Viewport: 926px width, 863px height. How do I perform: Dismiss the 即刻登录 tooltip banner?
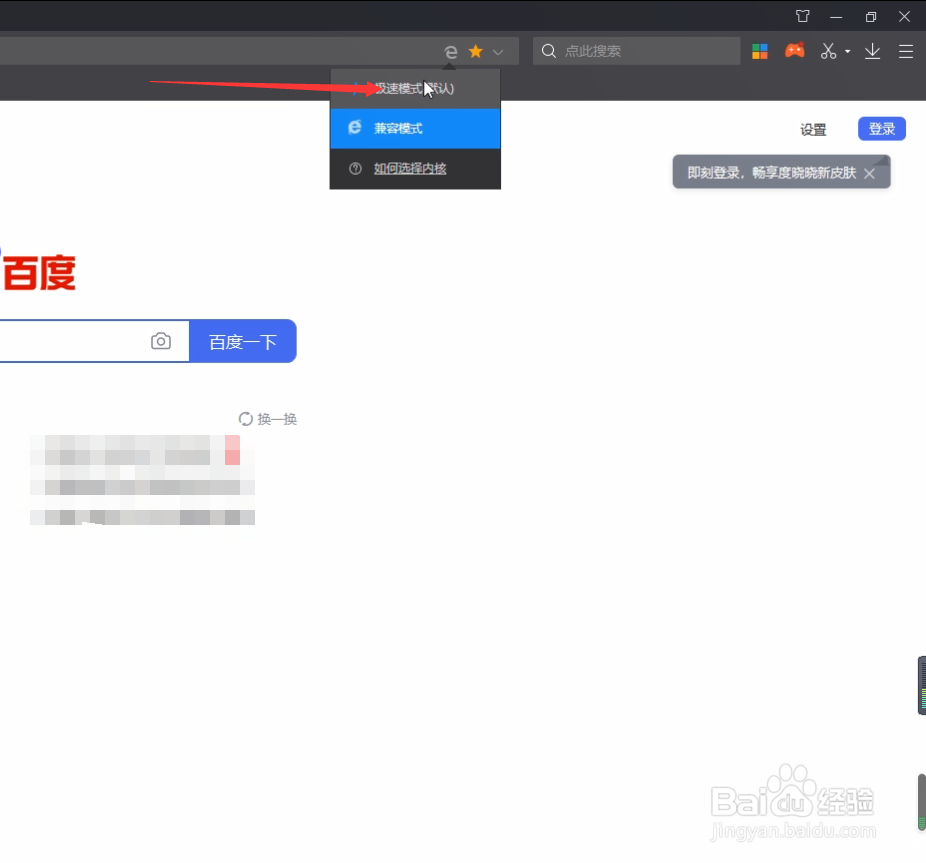point(869,173)
